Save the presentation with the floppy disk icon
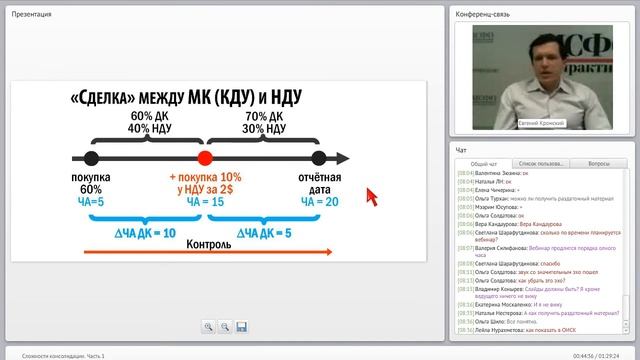Image resolution: width=640 pixels, height=360 pixels. coord(241,327)
